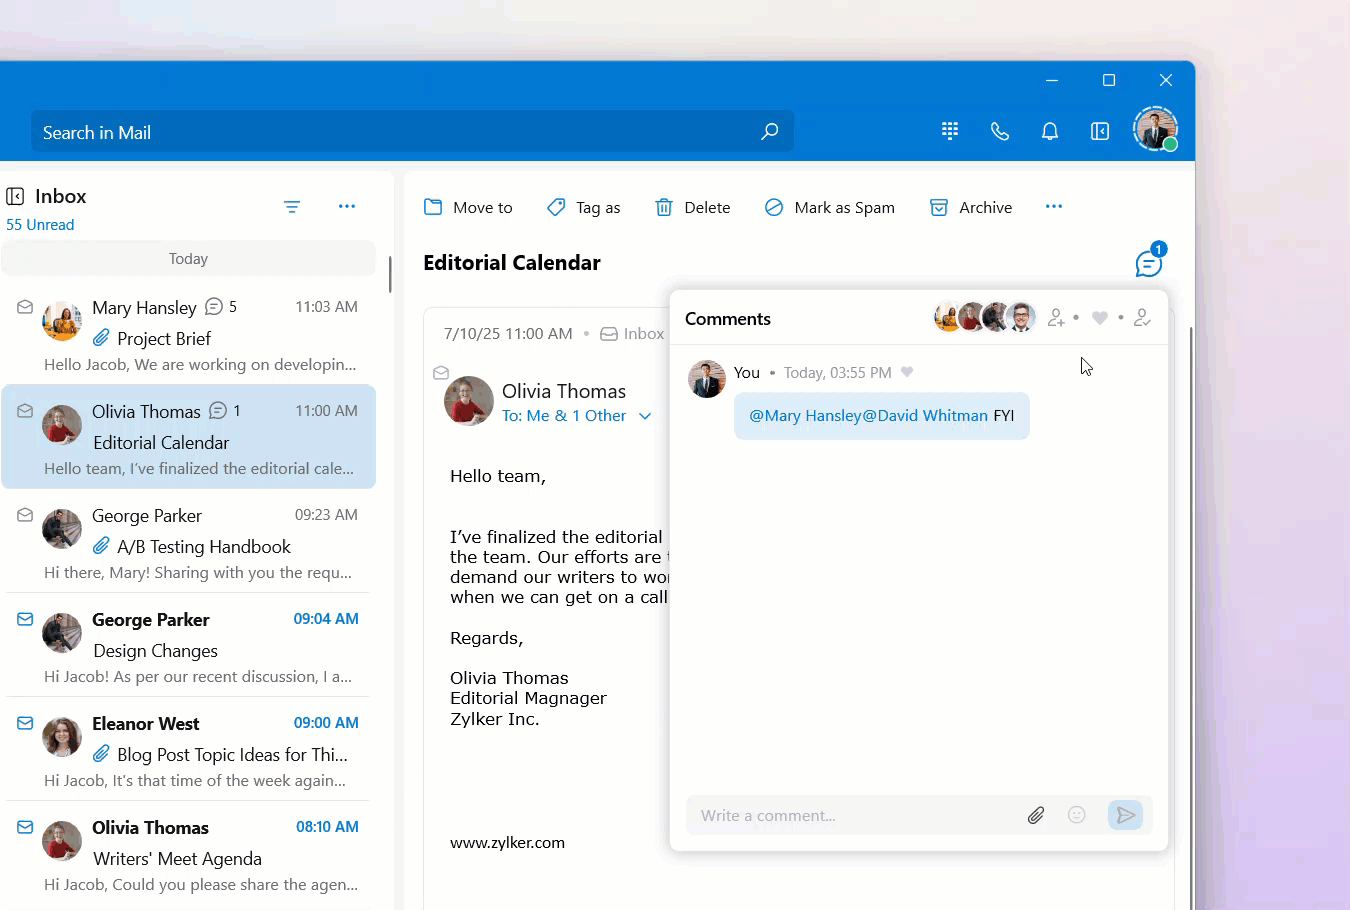The width and height of the screenshot is (1350, 910).
Task: Toggle read status on Mary Hansley's Project Brief email
Action: tap(25, 307)
